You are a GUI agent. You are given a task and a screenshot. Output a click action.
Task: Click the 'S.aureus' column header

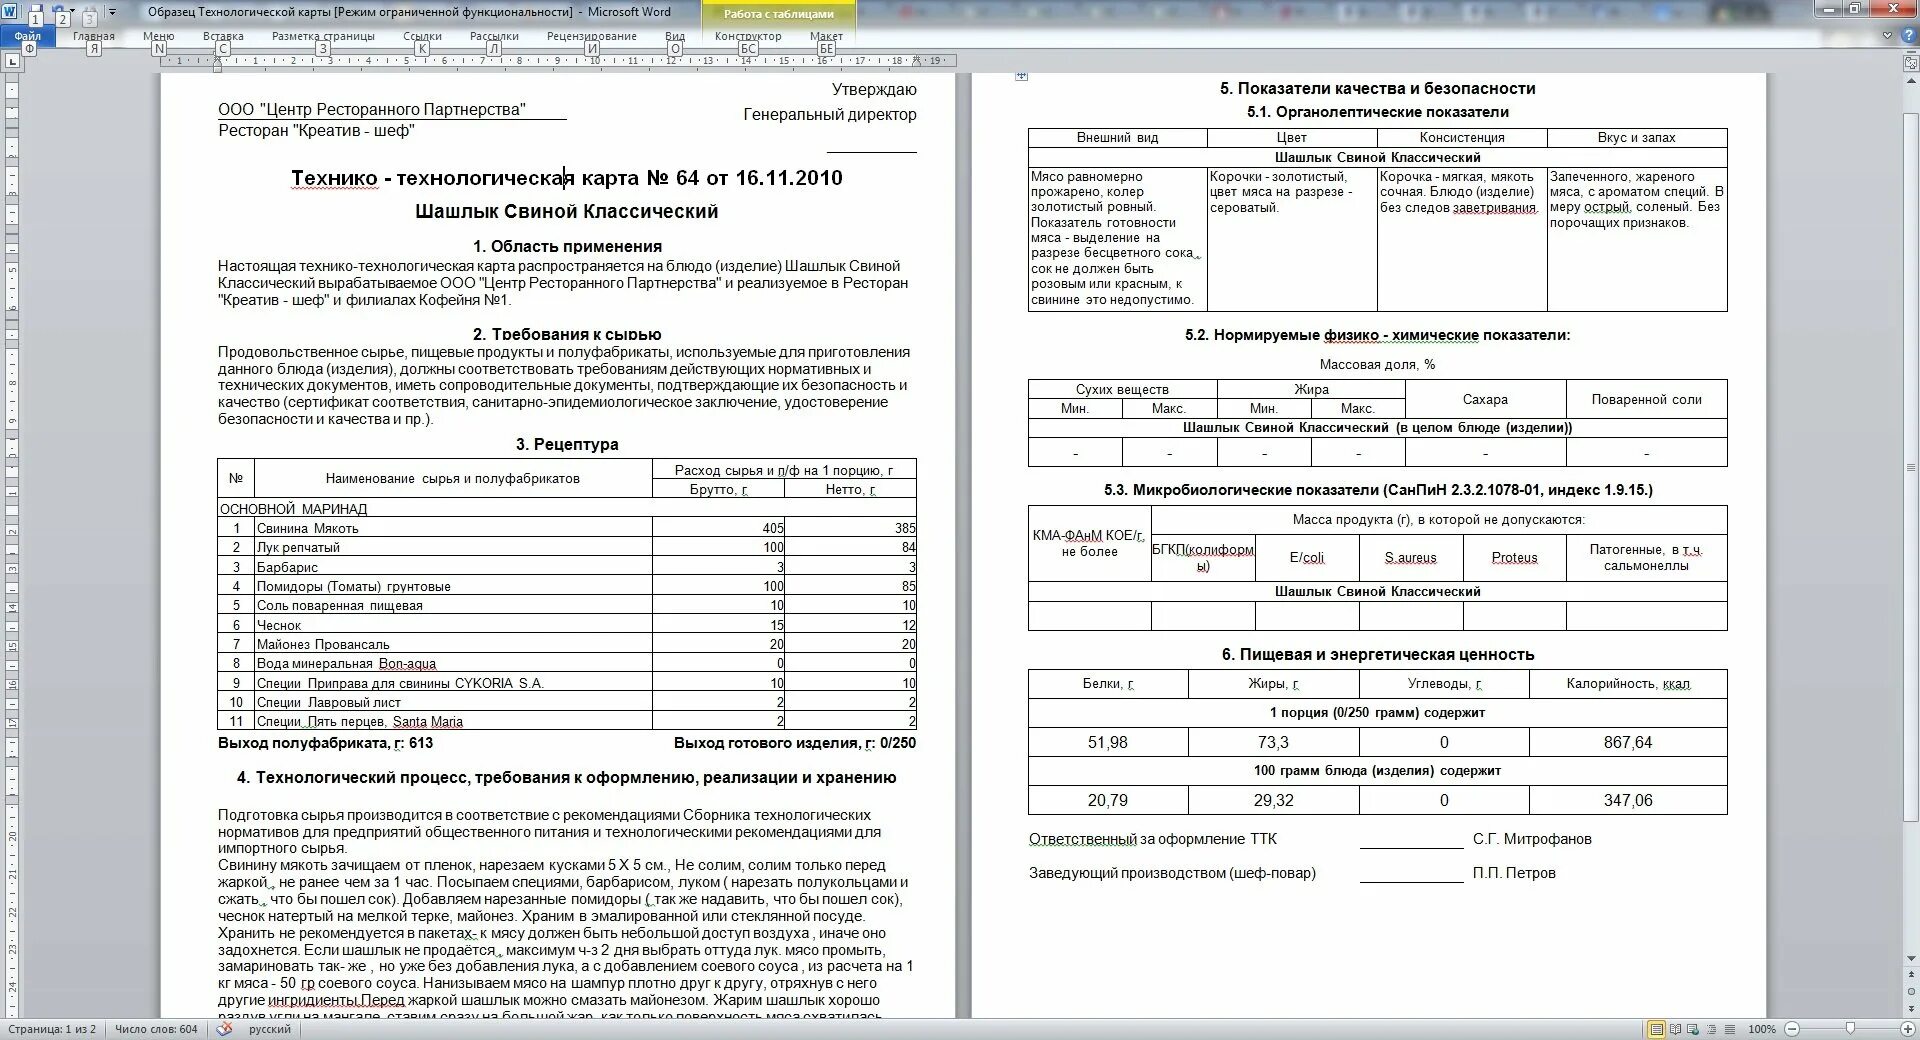pos(1410,558)
